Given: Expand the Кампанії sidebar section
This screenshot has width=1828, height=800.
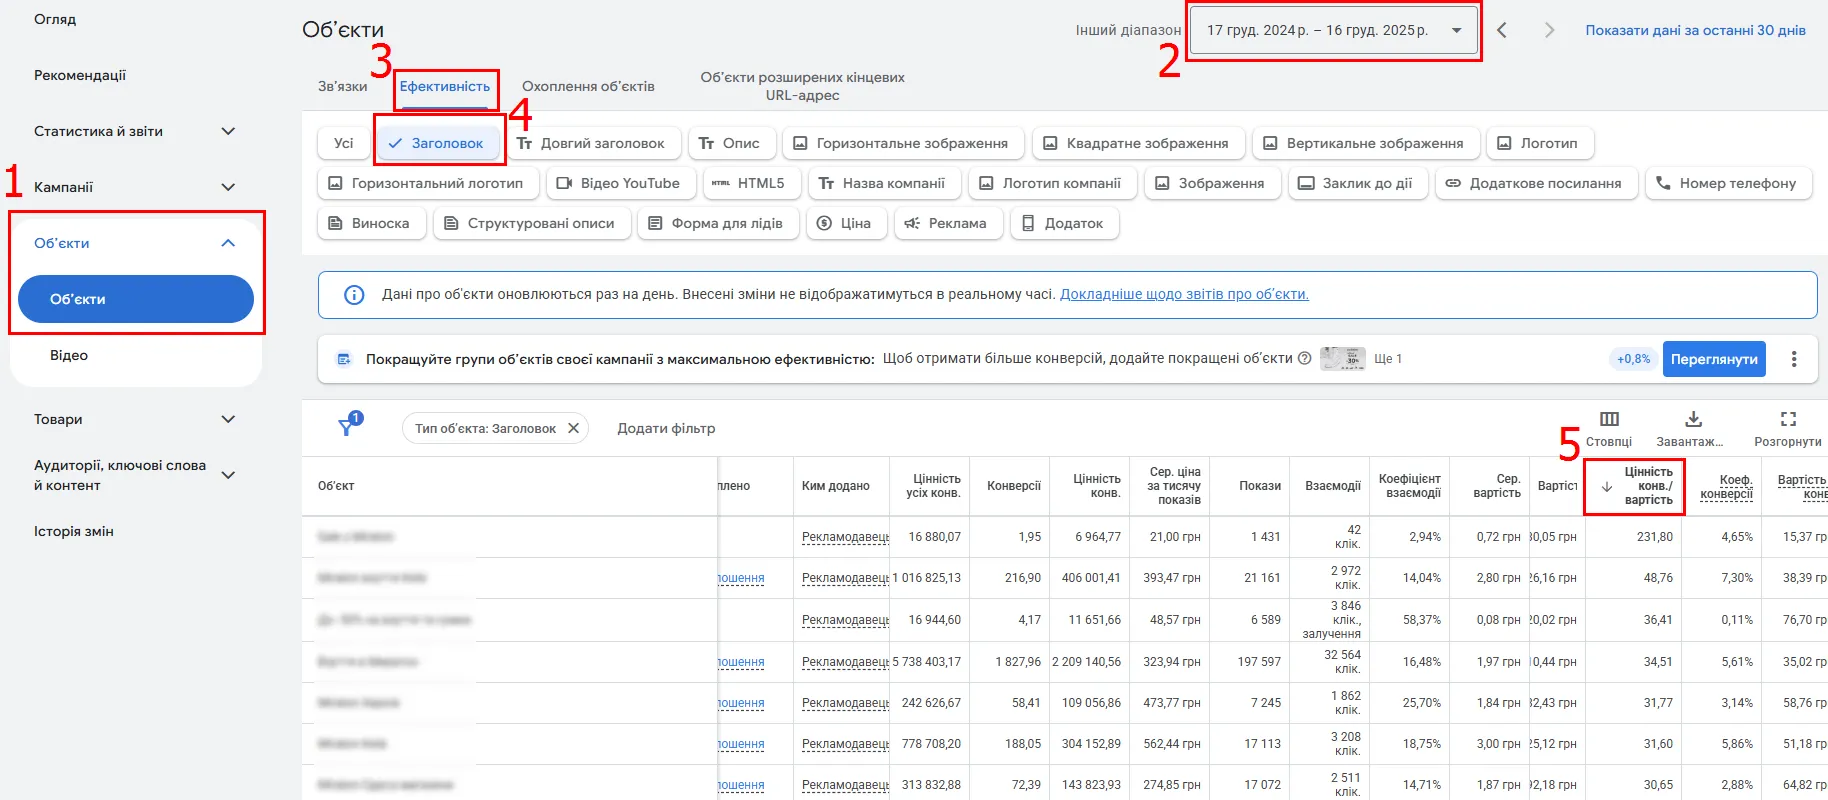Looking at the screenshot, I should (228, 187).
